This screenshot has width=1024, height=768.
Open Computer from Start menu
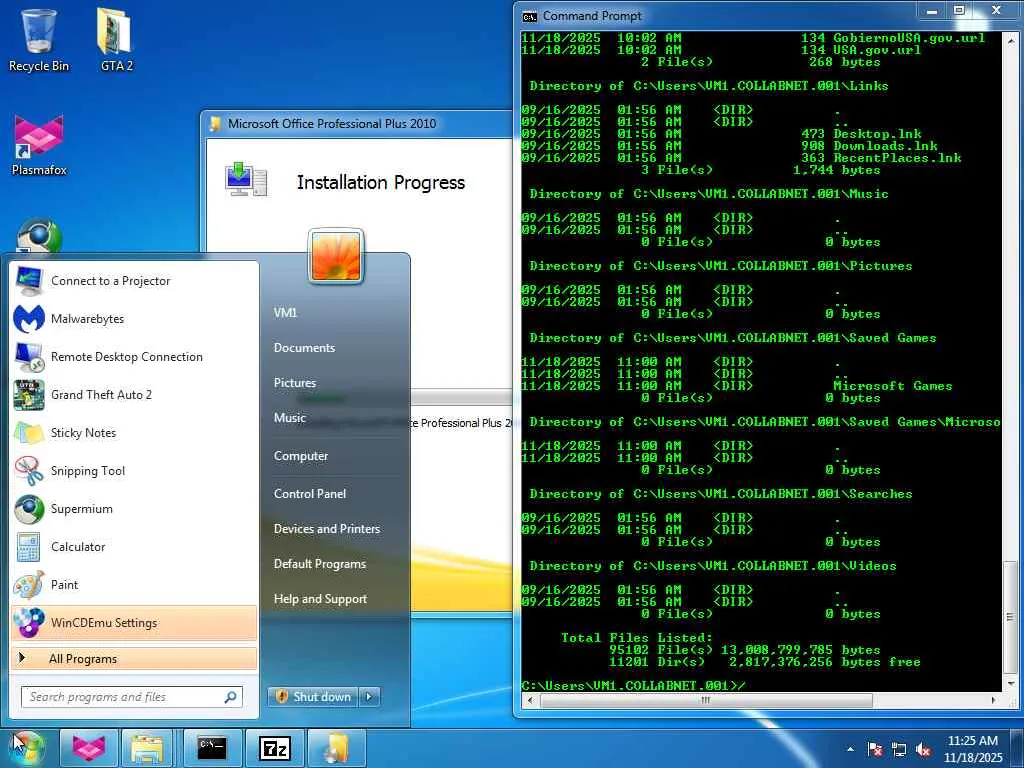pos(301,456)
